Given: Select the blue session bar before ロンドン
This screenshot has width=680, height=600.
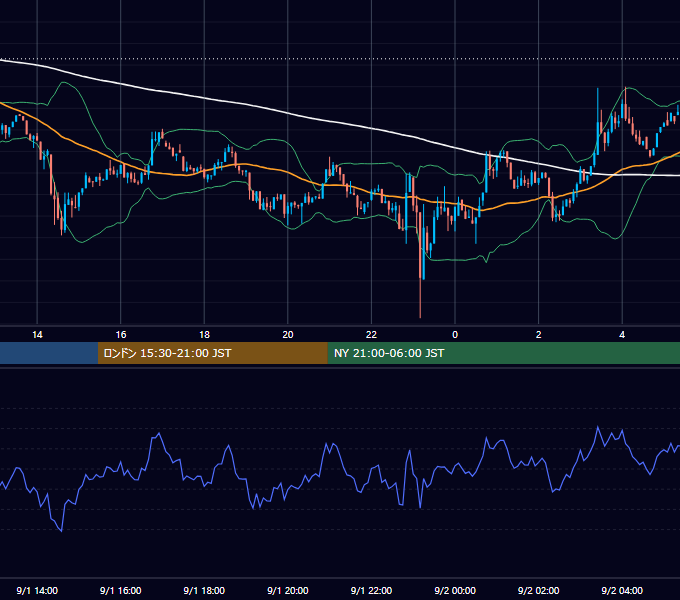Looking at the screenshot, I should click(x=49, y=353).
